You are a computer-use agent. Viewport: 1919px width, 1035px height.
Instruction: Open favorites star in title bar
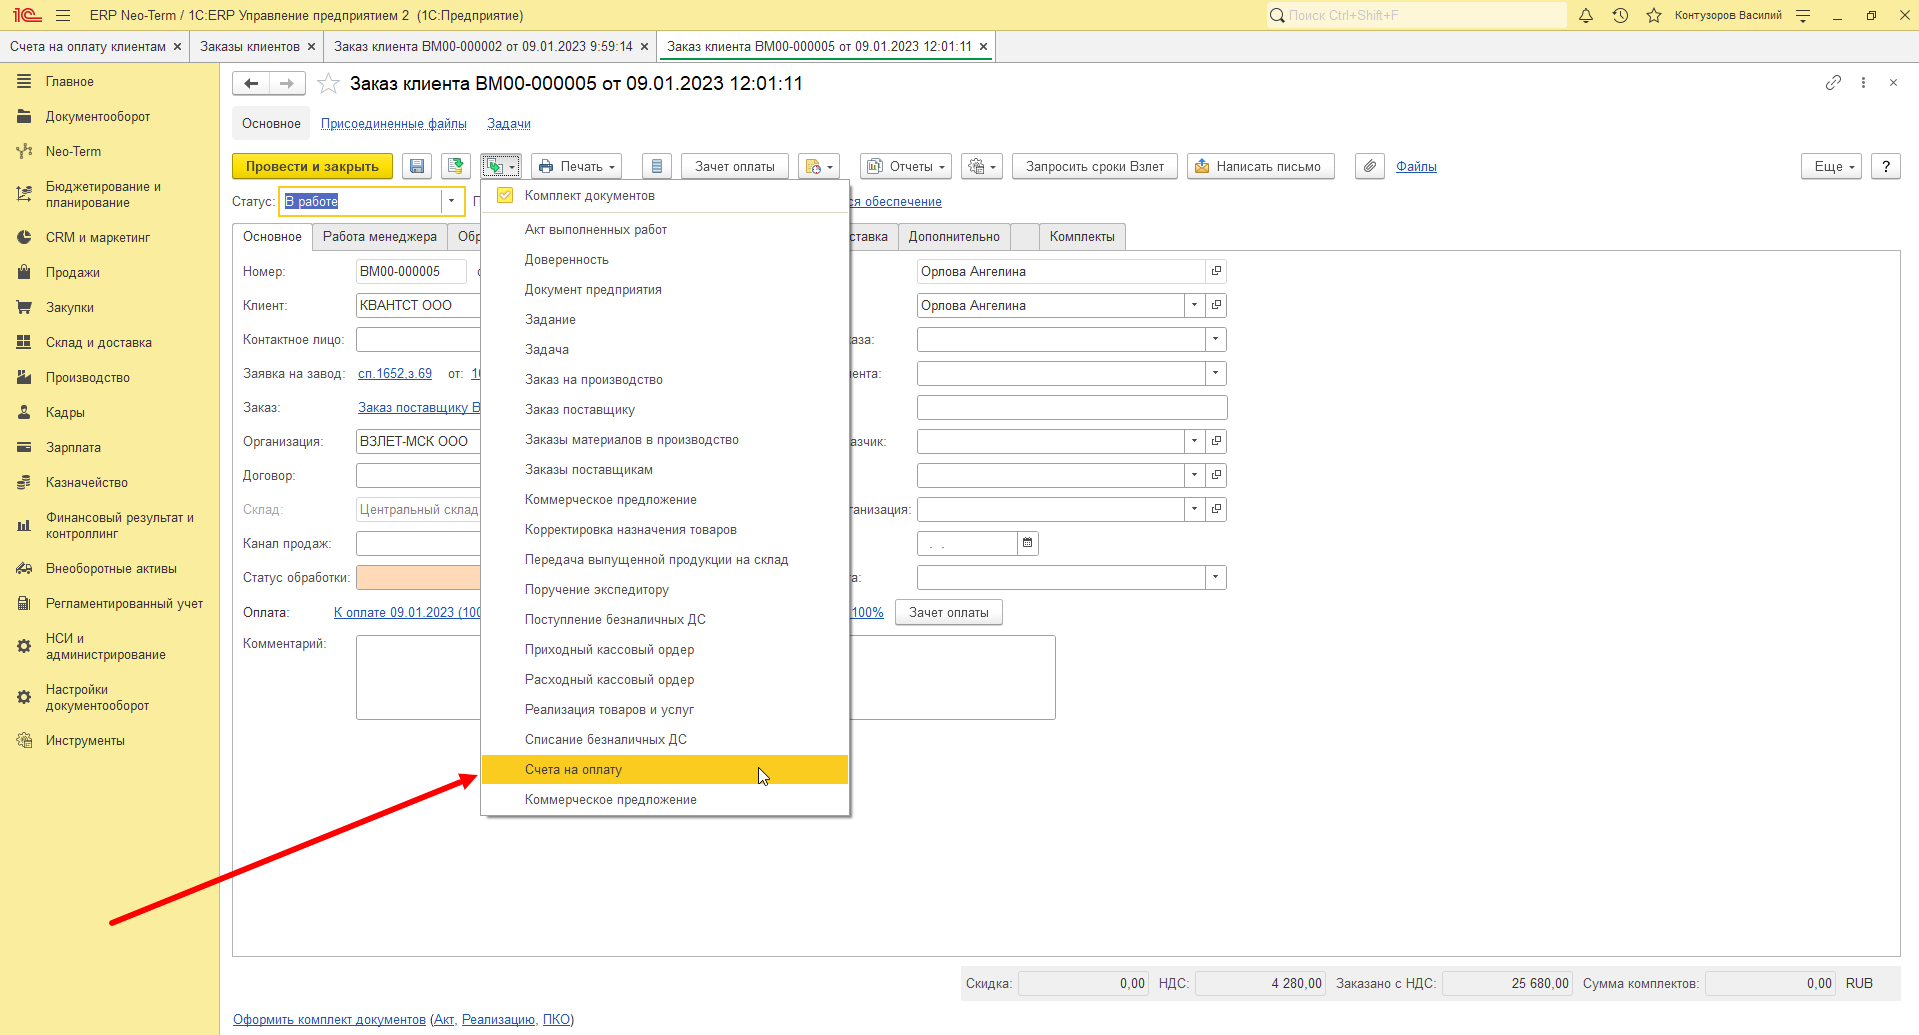click(1654, 15)
